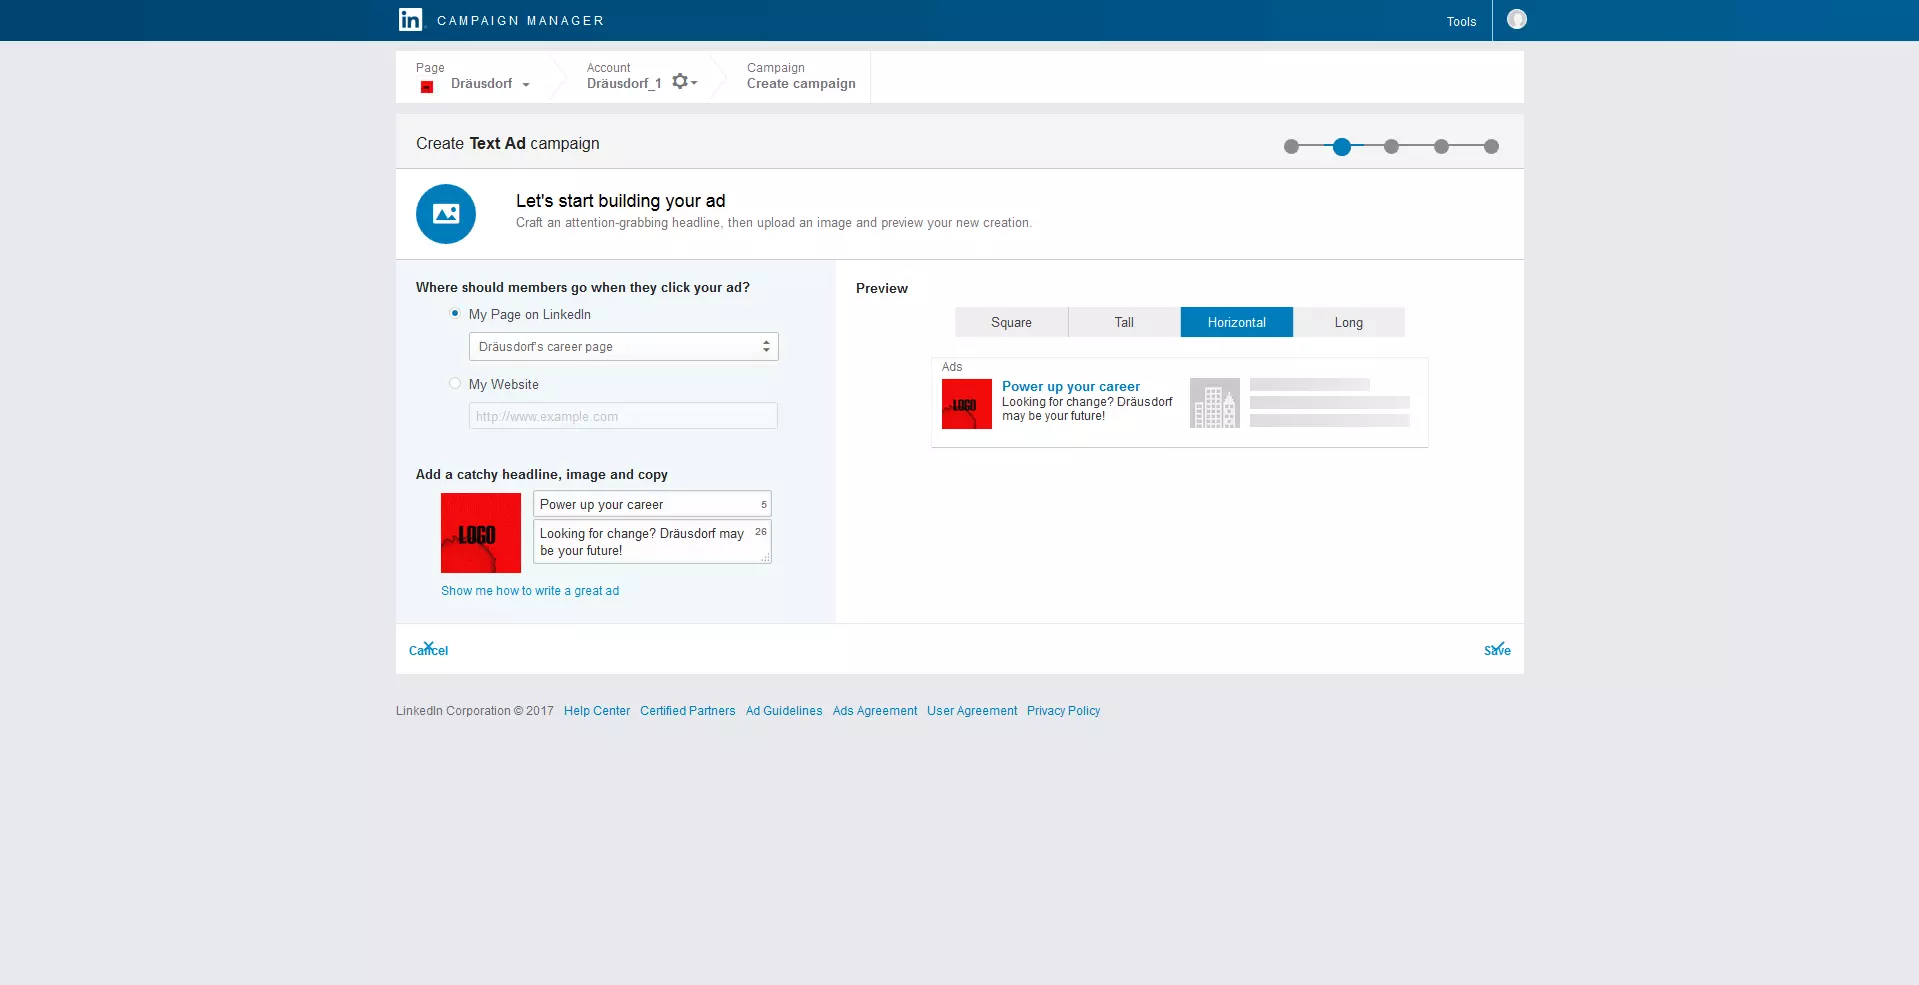Open Help Center link
Image resolution: width=1919 pixels, height=985 pixels.
[597, 711]
